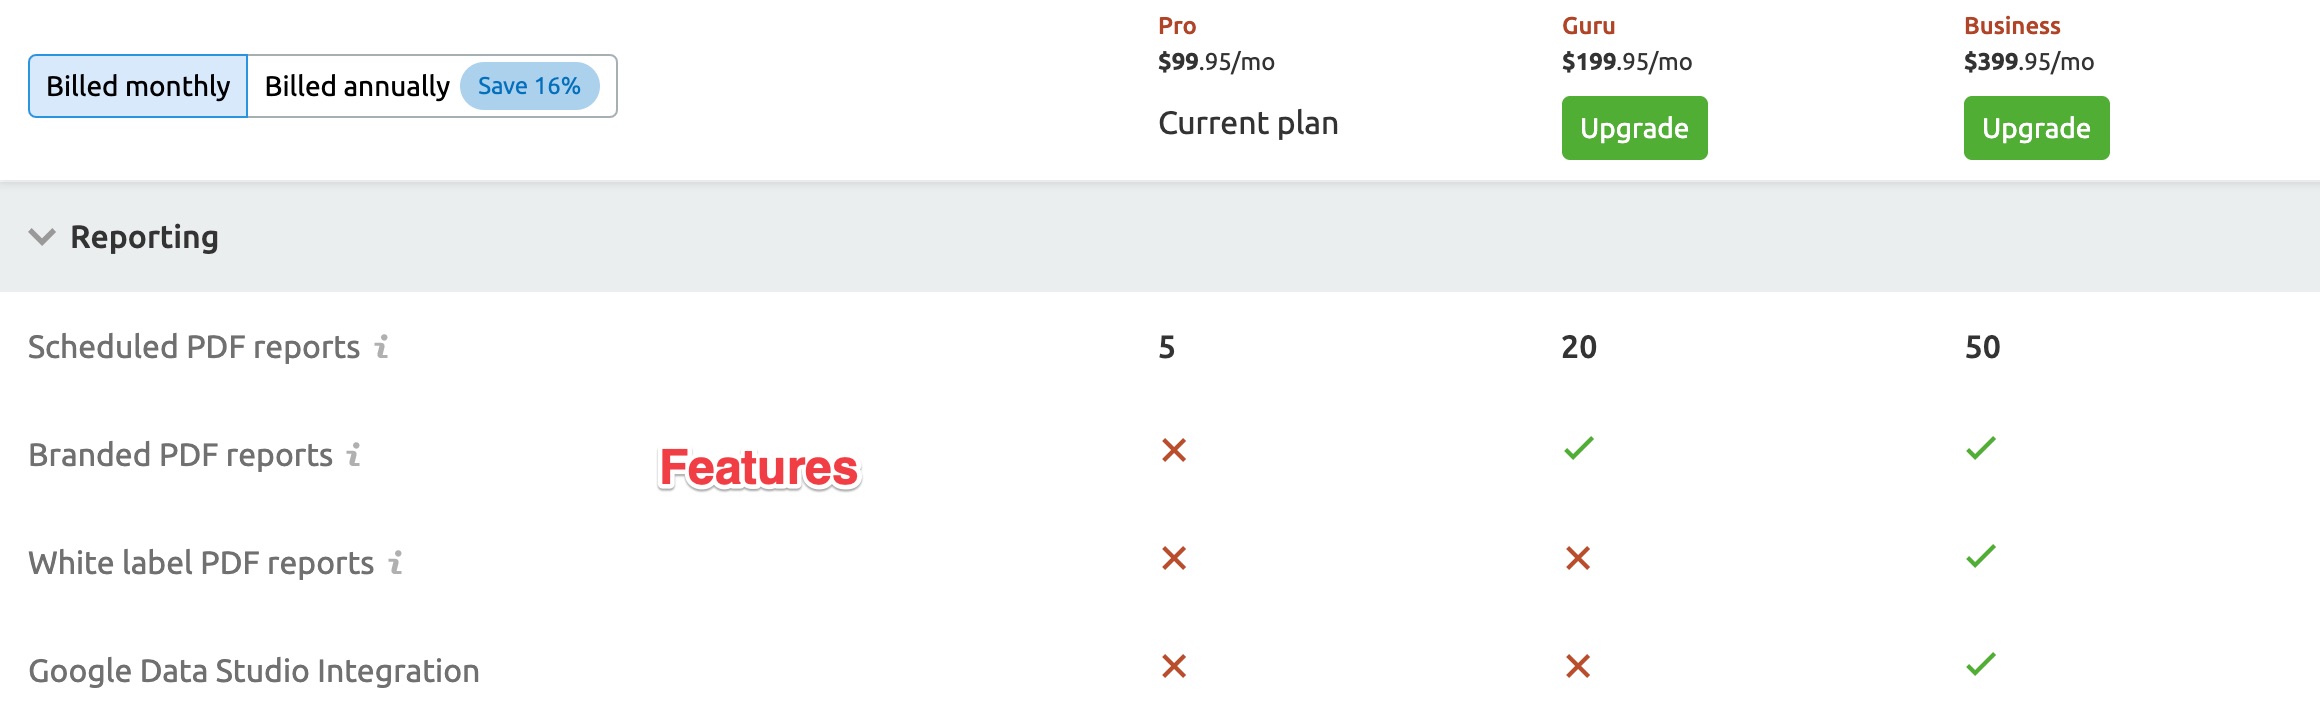Collapse the Reporting section chevron
Image resolution: width=2320 pixels, height=712 pixels.
(42, 237)
